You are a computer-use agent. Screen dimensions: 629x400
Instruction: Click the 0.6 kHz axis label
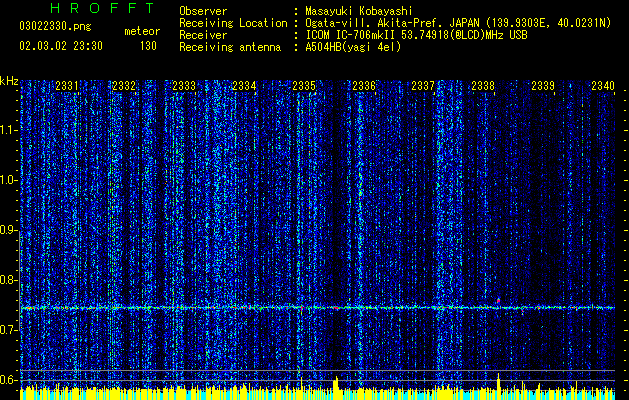tap(9, 380)
